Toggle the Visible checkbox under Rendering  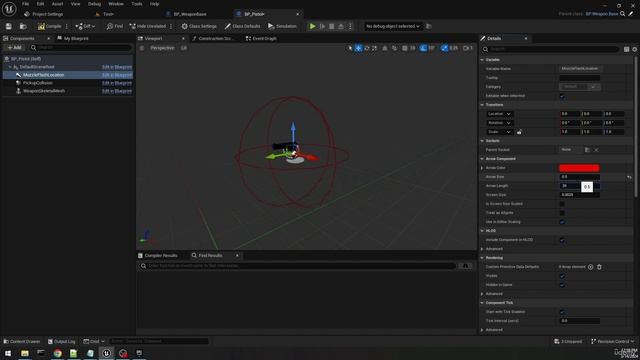coord(562,276)
